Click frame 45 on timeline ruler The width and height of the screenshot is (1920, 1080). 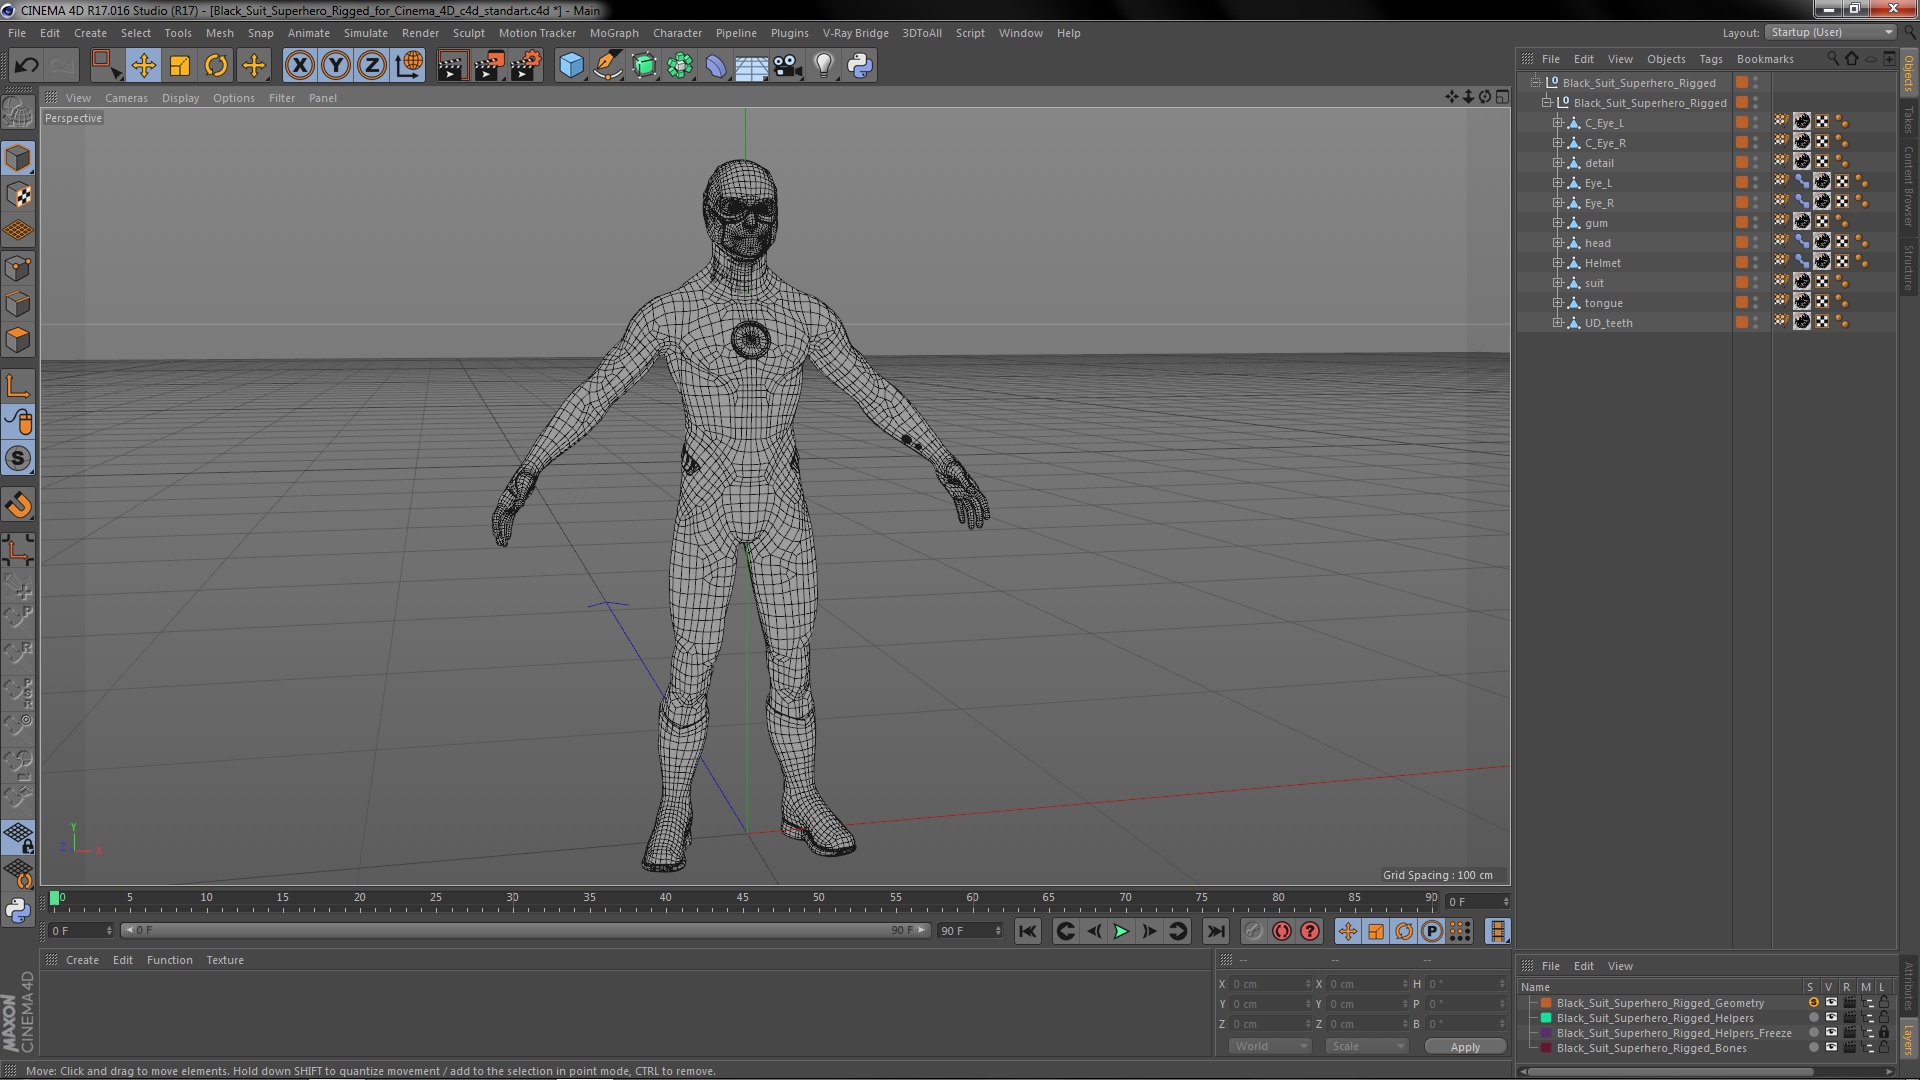click(742, 899)
